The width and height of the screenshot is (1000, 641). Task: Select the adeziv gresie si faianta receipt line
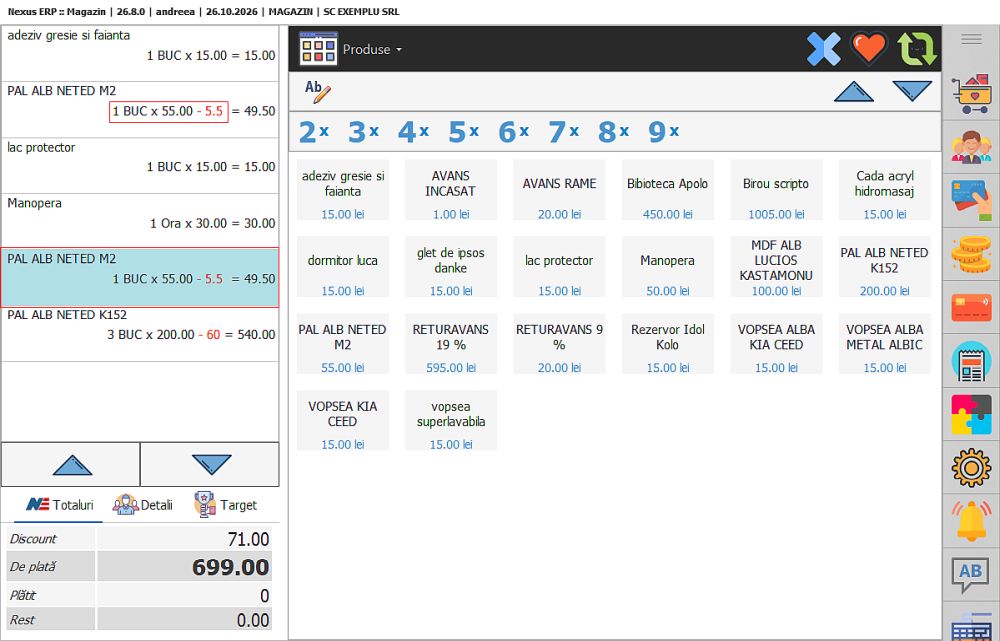pyautogui.click(x=140, y=54)
